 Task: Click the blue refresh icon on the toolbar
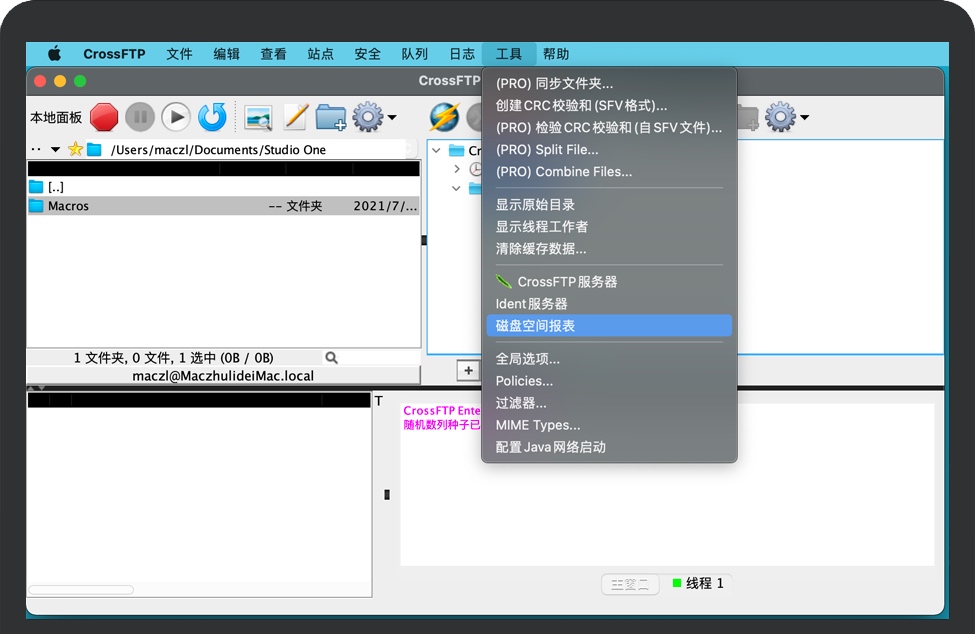[212, 116]
